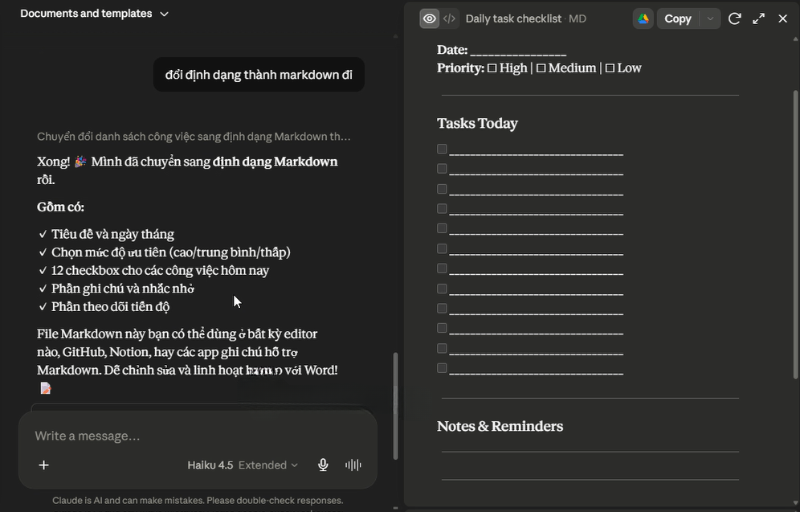Reload the artifact with the refresh icon

point(734,19)
